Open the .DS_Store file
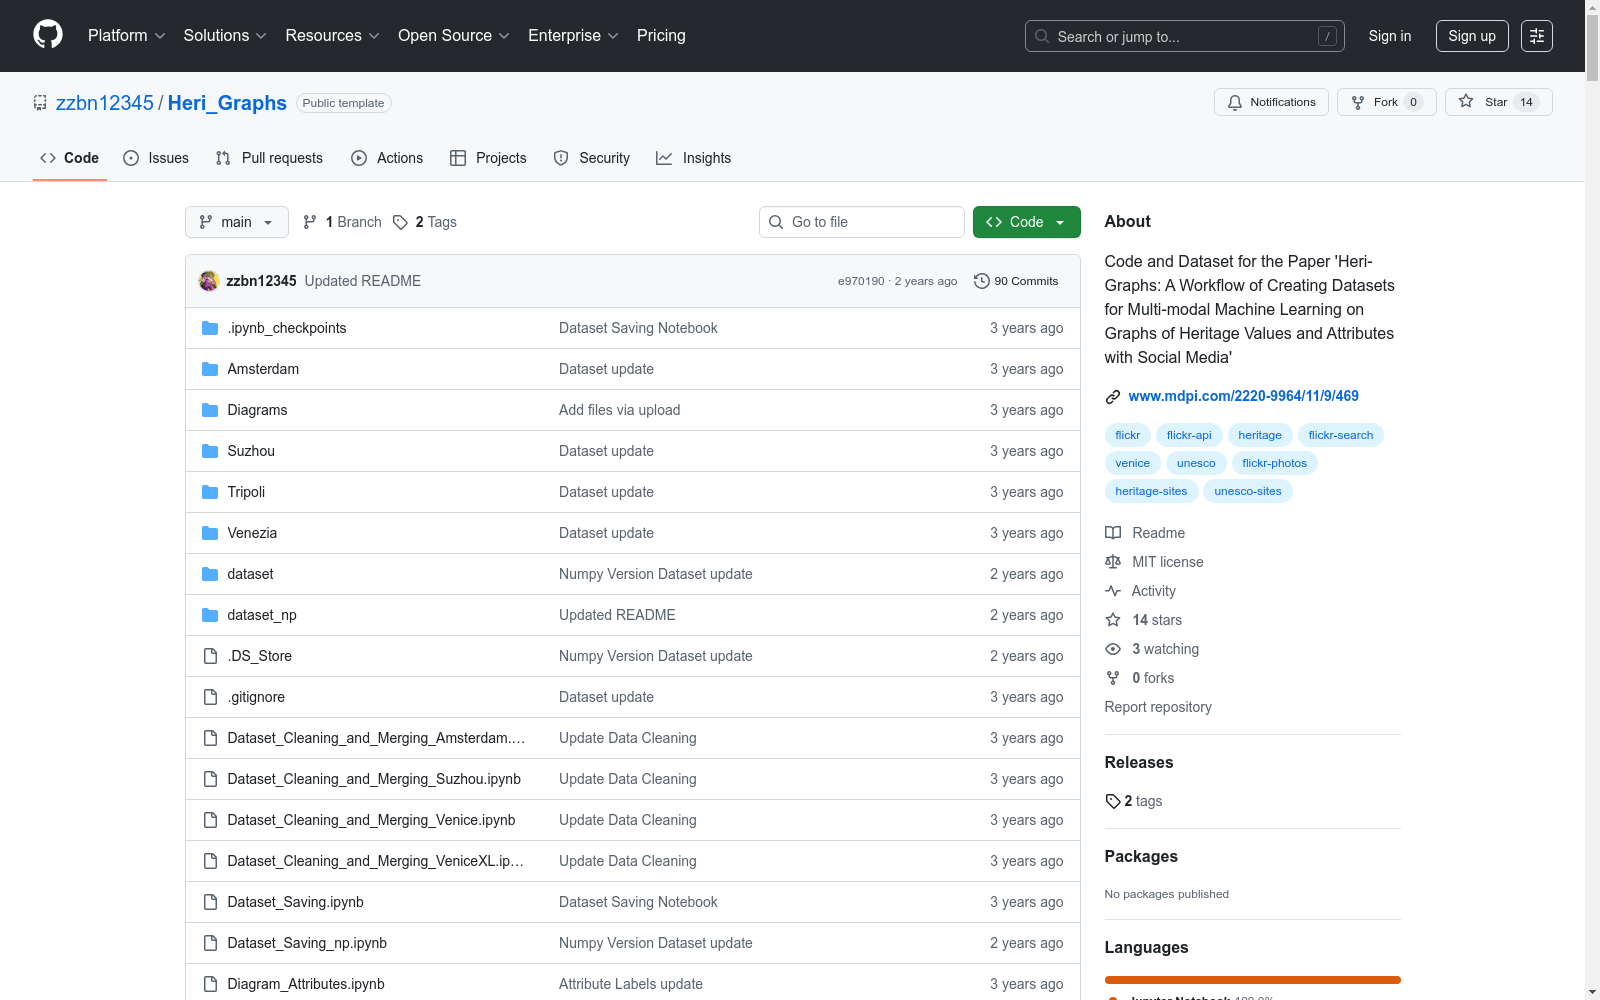 [x=260, y=656]
